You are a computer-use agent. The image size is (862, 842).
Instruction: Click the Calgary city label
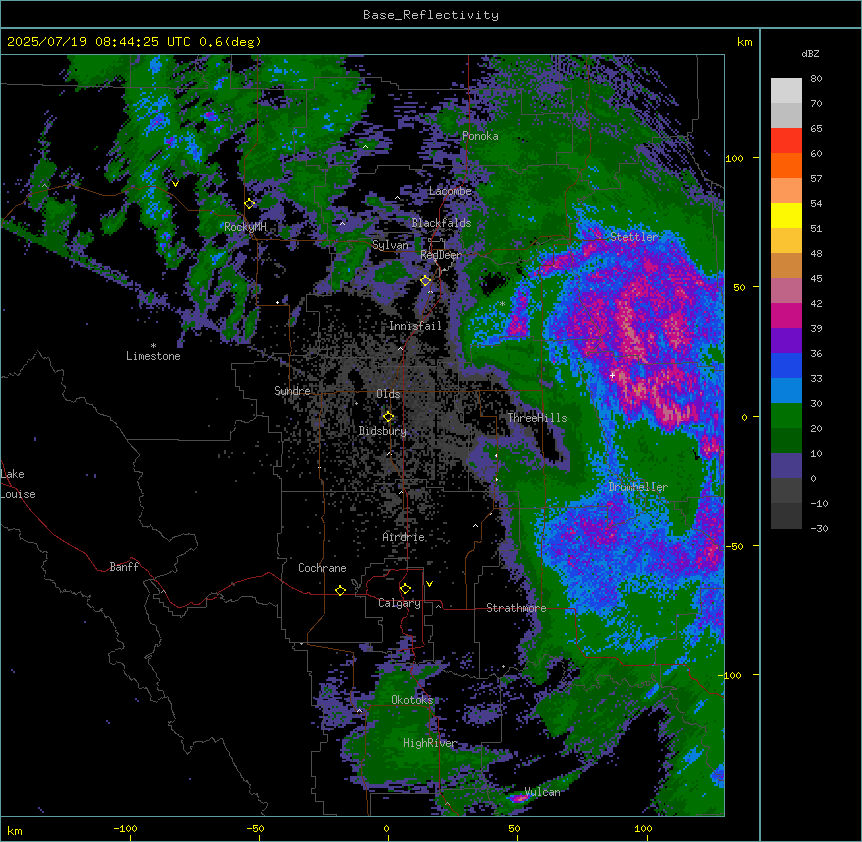click(x=399, y=603)
